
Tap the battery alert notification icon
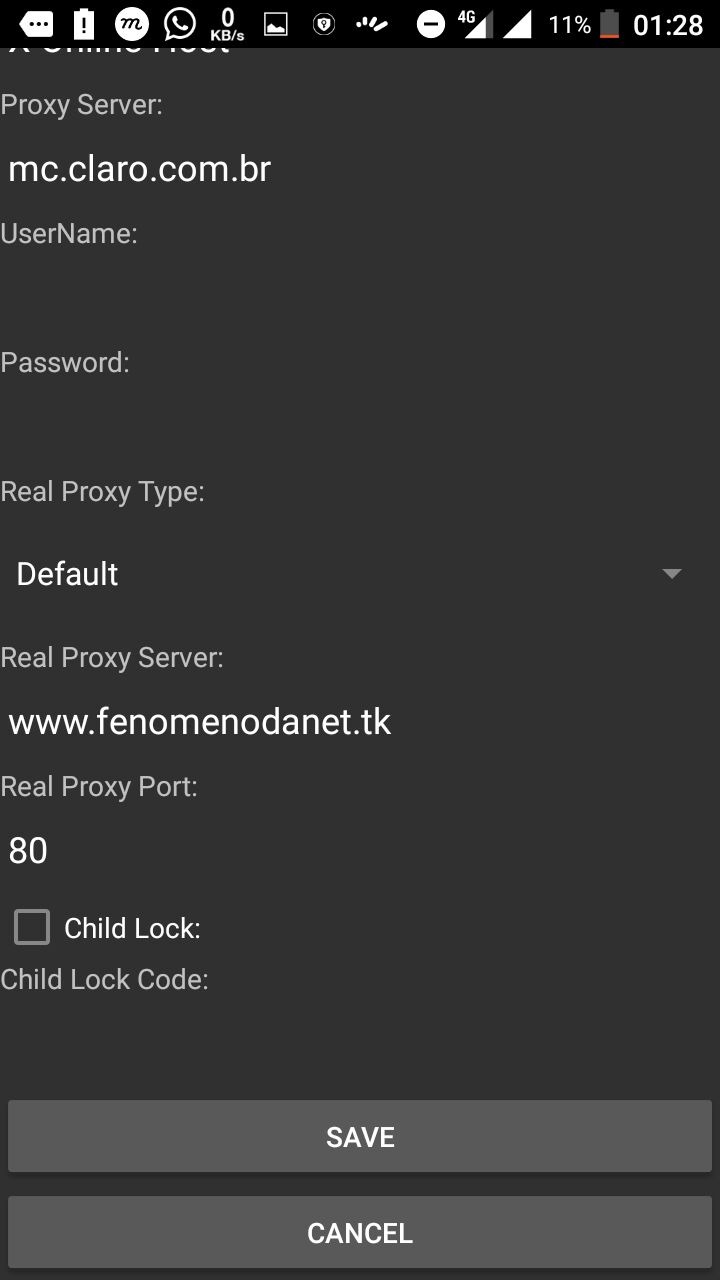tap(84, 24)
